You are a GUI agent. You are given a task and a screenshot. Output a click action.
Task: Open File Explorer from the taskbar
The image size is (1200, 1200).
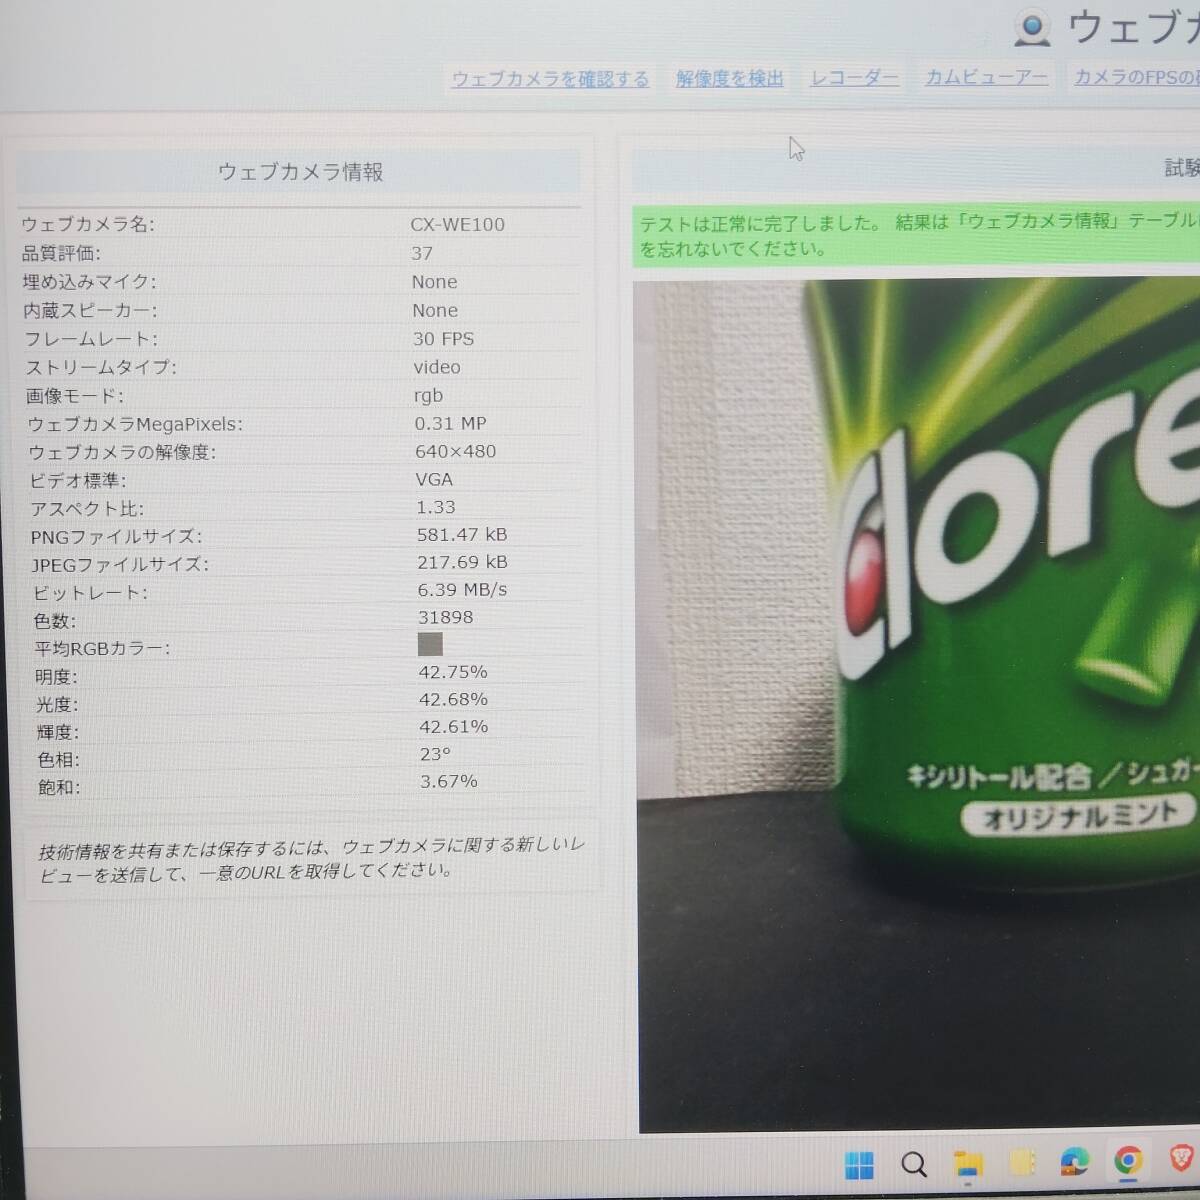[967, 1164]
